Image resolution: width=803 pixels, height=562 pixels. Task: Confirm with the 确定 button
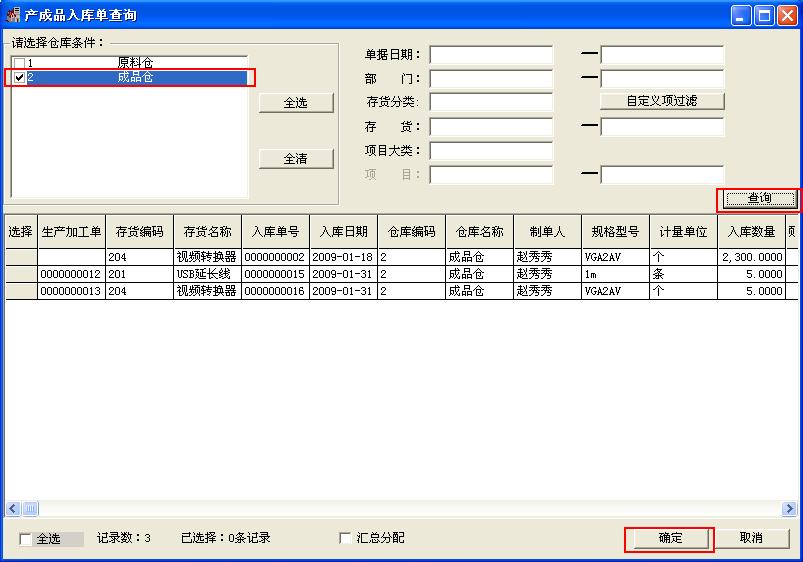point(670,538)
